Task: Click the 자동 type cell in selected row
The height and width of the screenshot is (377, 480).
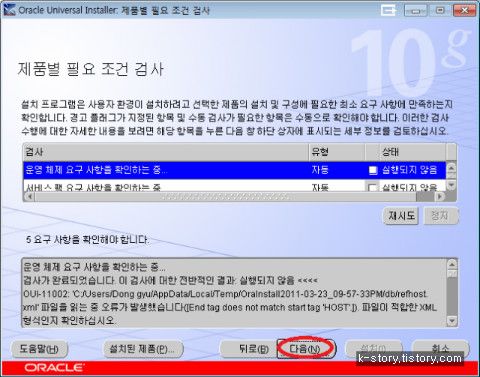Action: pyautogui.click(x=320, y=170)
